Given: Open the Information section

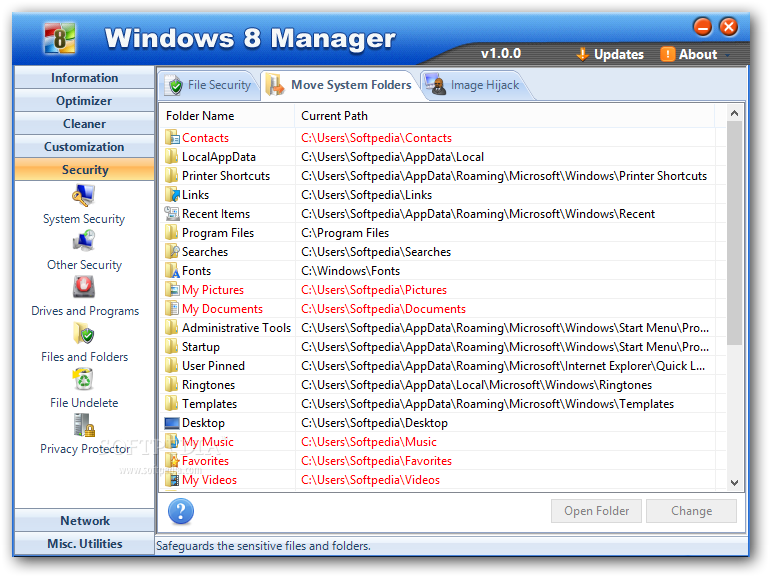Looking at the screenshot, I should [84, 78].
